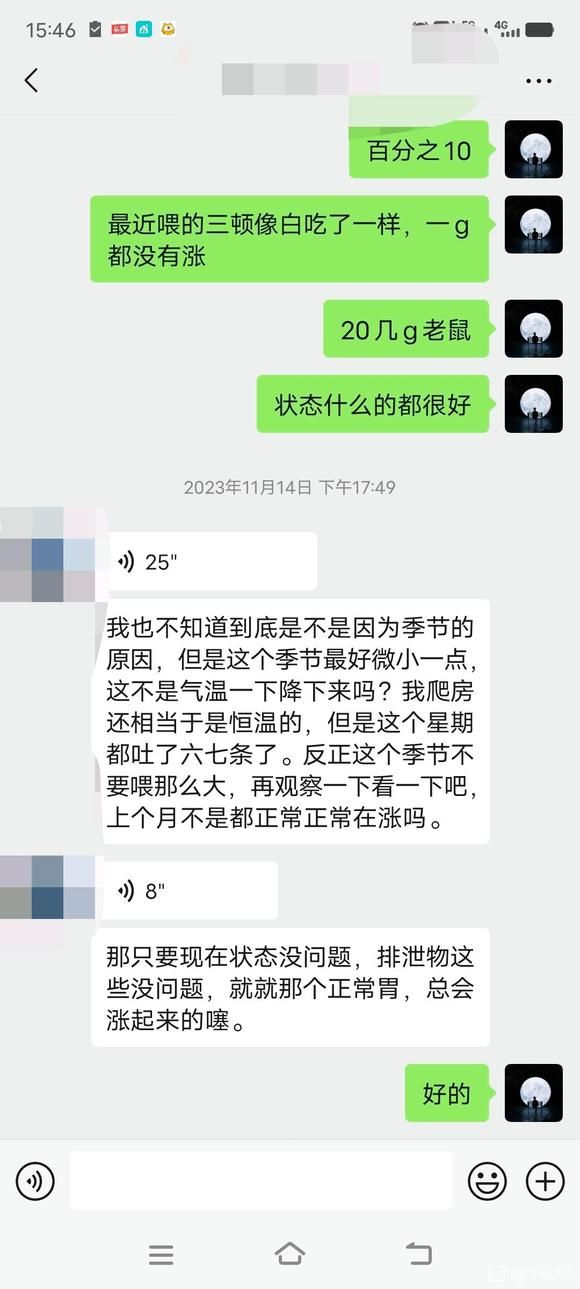The height and width of the screenshot is (1289, 580).
Task: Open the plus attachments menu
Action: 545,1181
